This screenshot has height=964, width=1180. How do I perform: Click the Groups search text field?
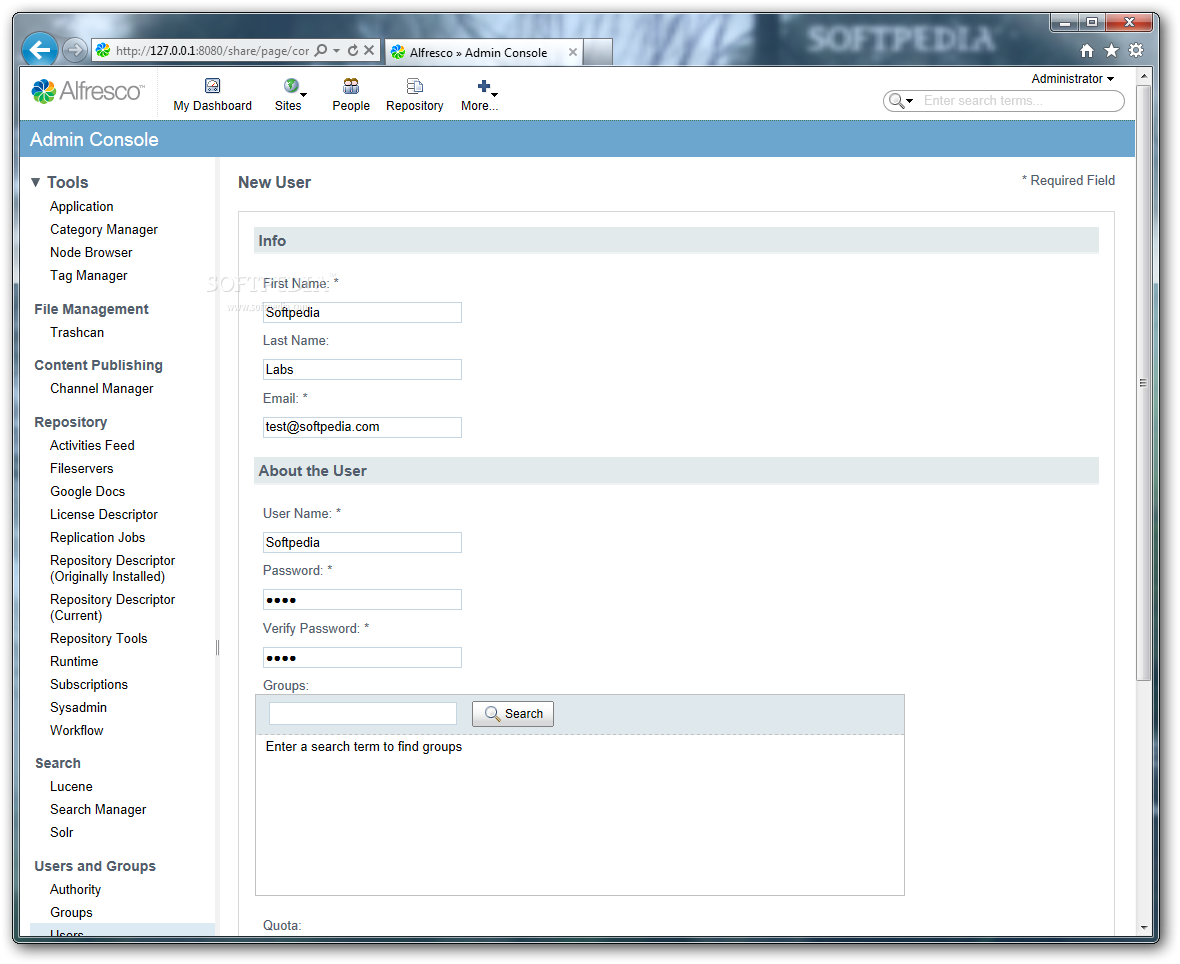click(363, 713)
